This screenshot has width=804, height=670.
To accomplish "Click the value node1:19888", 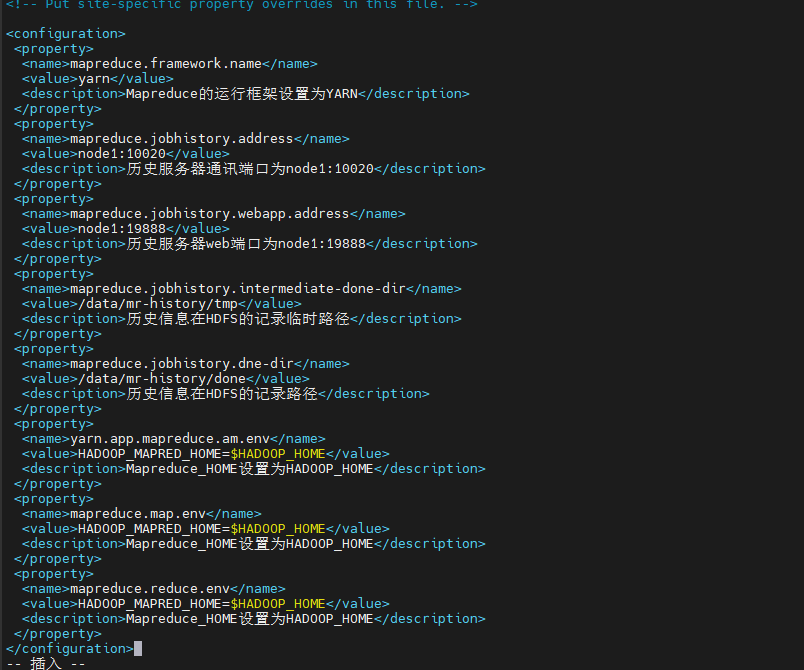I will pos(122,229).
